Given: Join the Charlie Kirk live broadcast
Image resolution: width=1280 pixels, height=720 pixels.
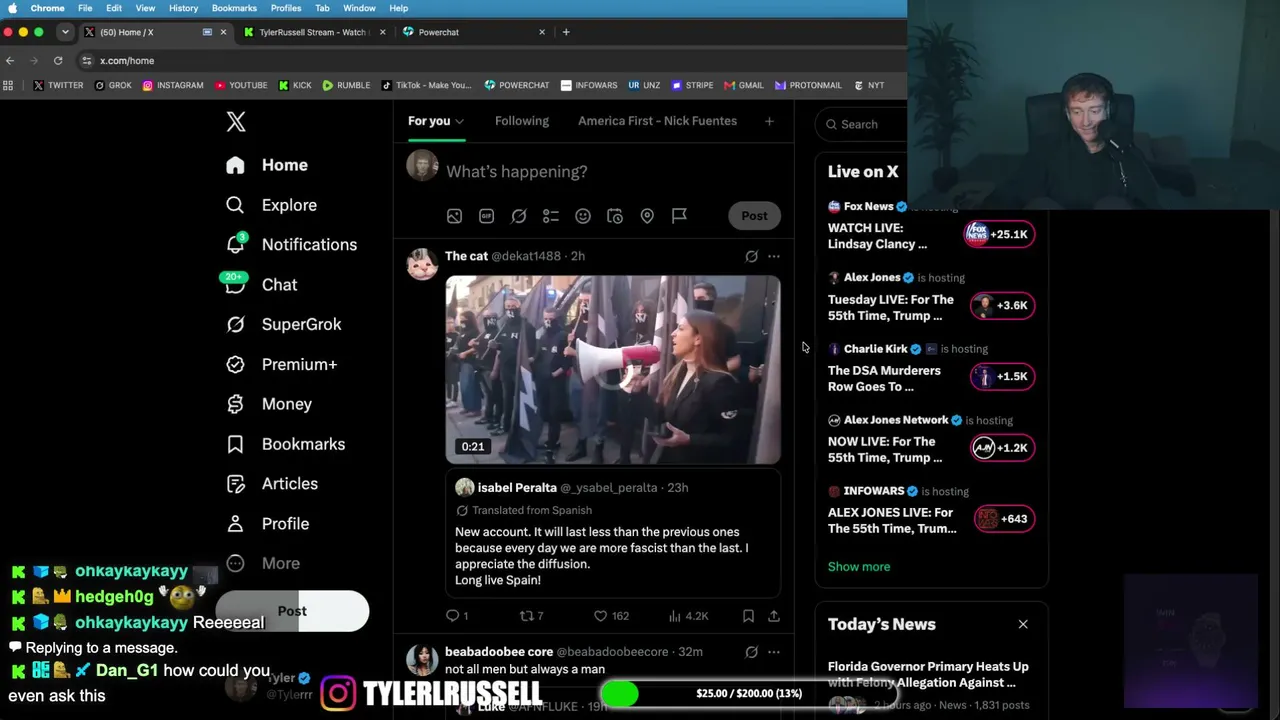Looking at the screenshot, I should pos(1003,376).
